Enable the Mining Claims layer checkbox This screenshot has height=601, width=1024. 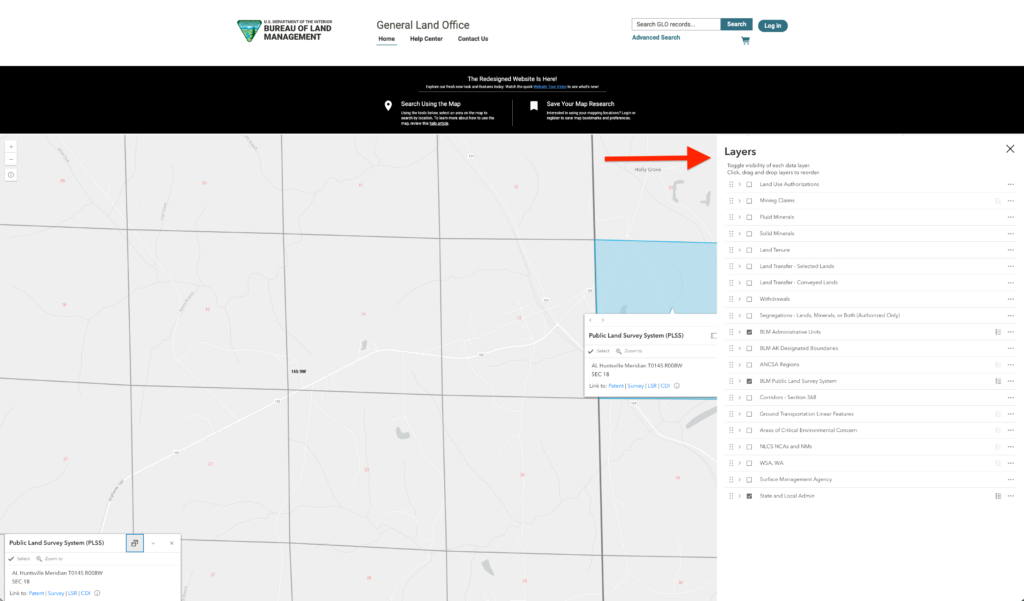(749, 201)
